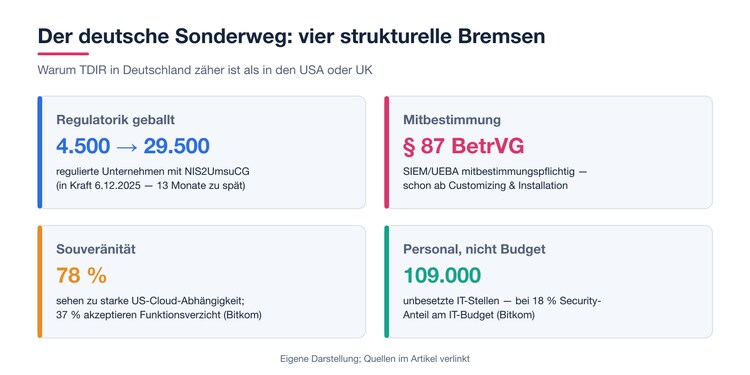Click the orange '78 %' figure

[81, 276]
